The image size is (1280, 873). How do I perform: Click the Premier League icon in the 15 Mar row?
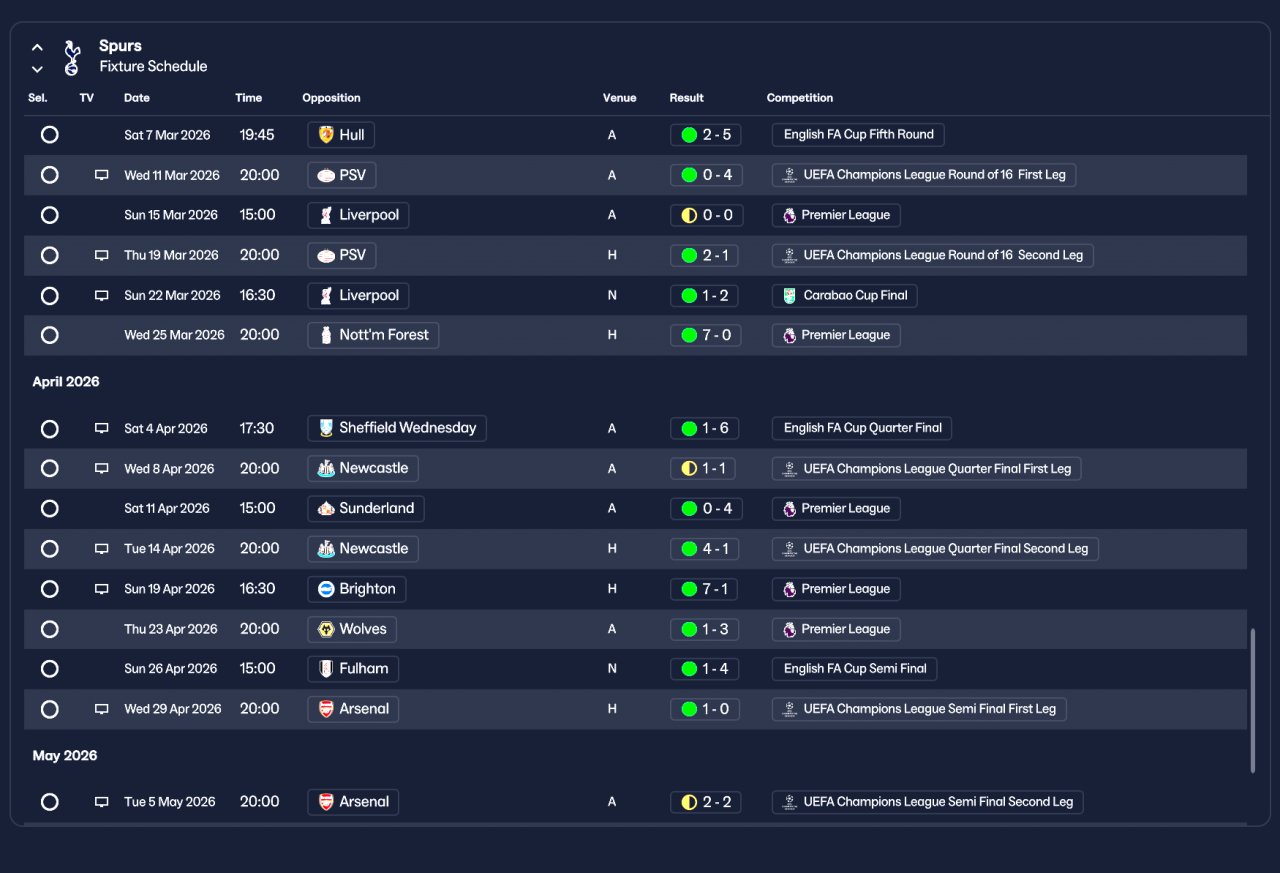pyautogui.click(x=789, y=215)
